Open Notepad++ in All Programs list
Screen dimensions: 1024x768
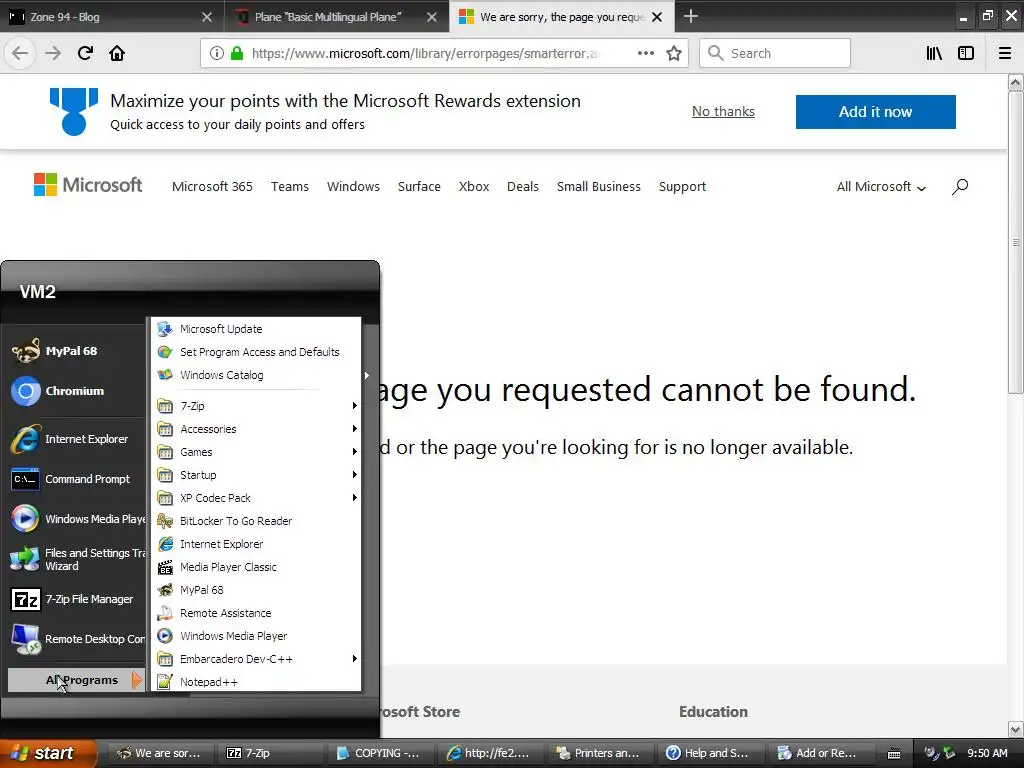coord(256,682)
